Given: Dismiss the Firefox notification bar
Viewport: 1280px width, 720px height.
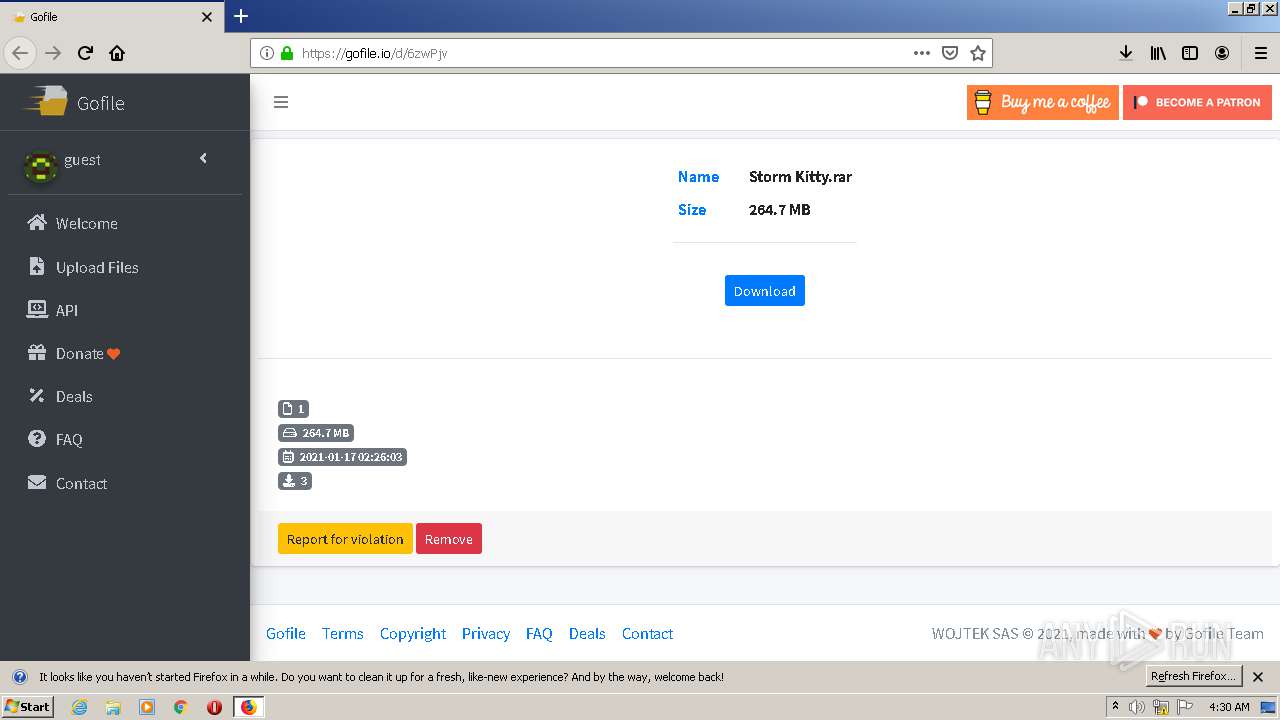Looking at the screenshot, I should 1259,677.
